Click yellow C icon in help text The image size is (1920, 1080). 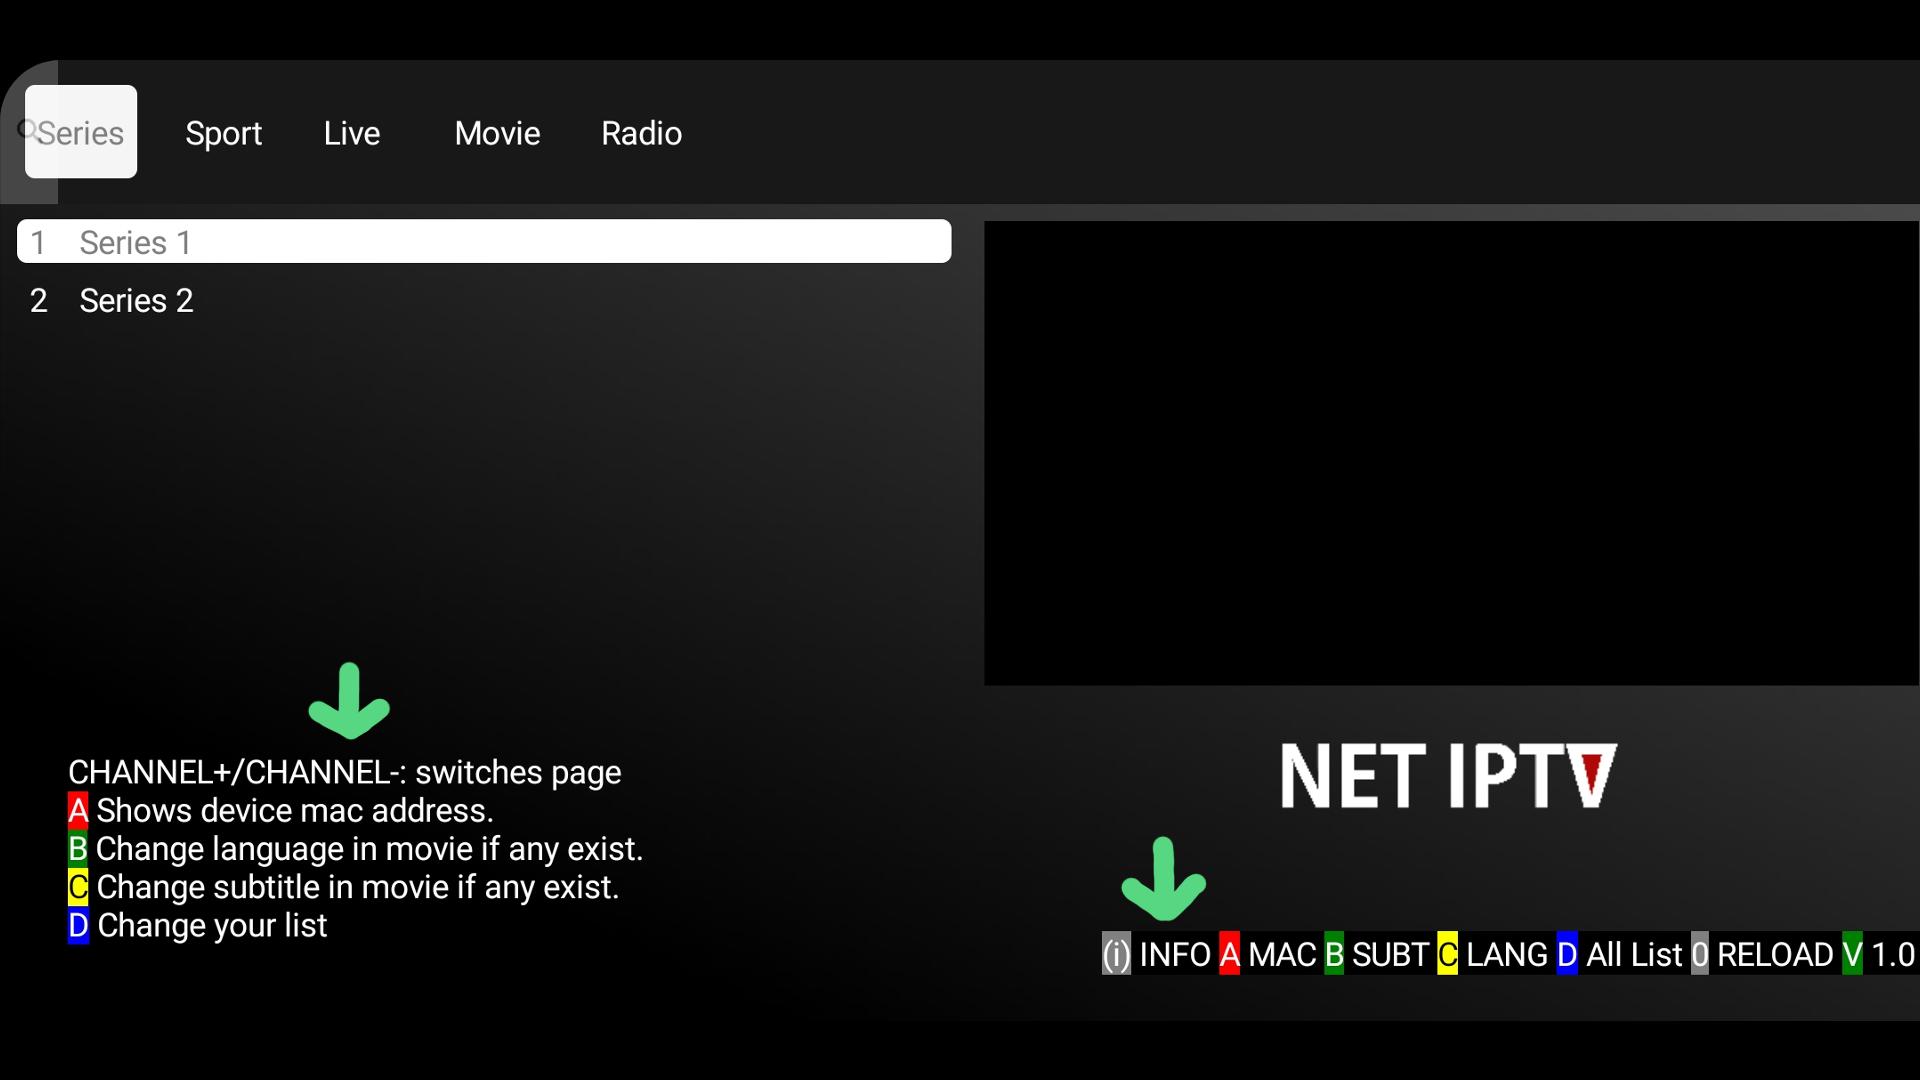[x=78, y=886]
